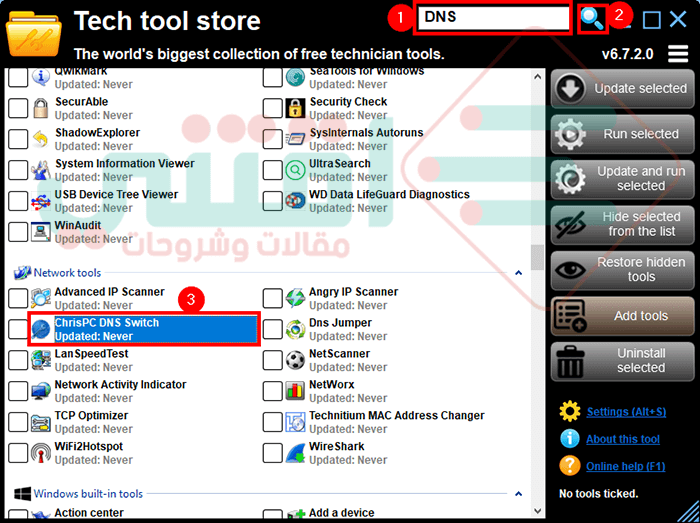Tick the Dns Jumper checkbox

(x=272, y=329)
